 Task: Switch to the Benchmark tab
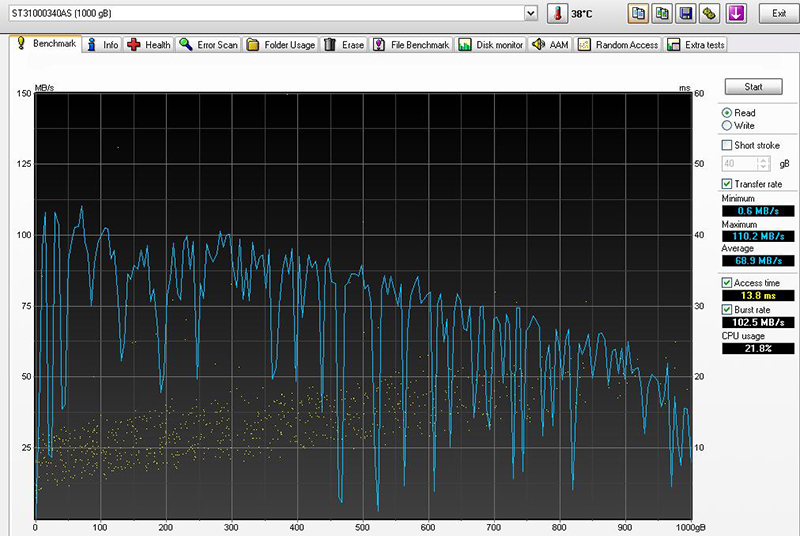[x=46, y=44]
